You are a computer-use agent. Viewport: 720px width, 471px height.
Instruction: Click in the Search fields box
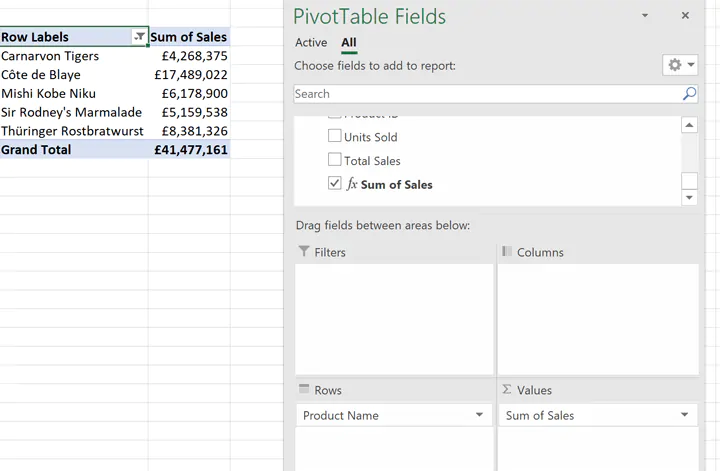click(x=495, y=94)
